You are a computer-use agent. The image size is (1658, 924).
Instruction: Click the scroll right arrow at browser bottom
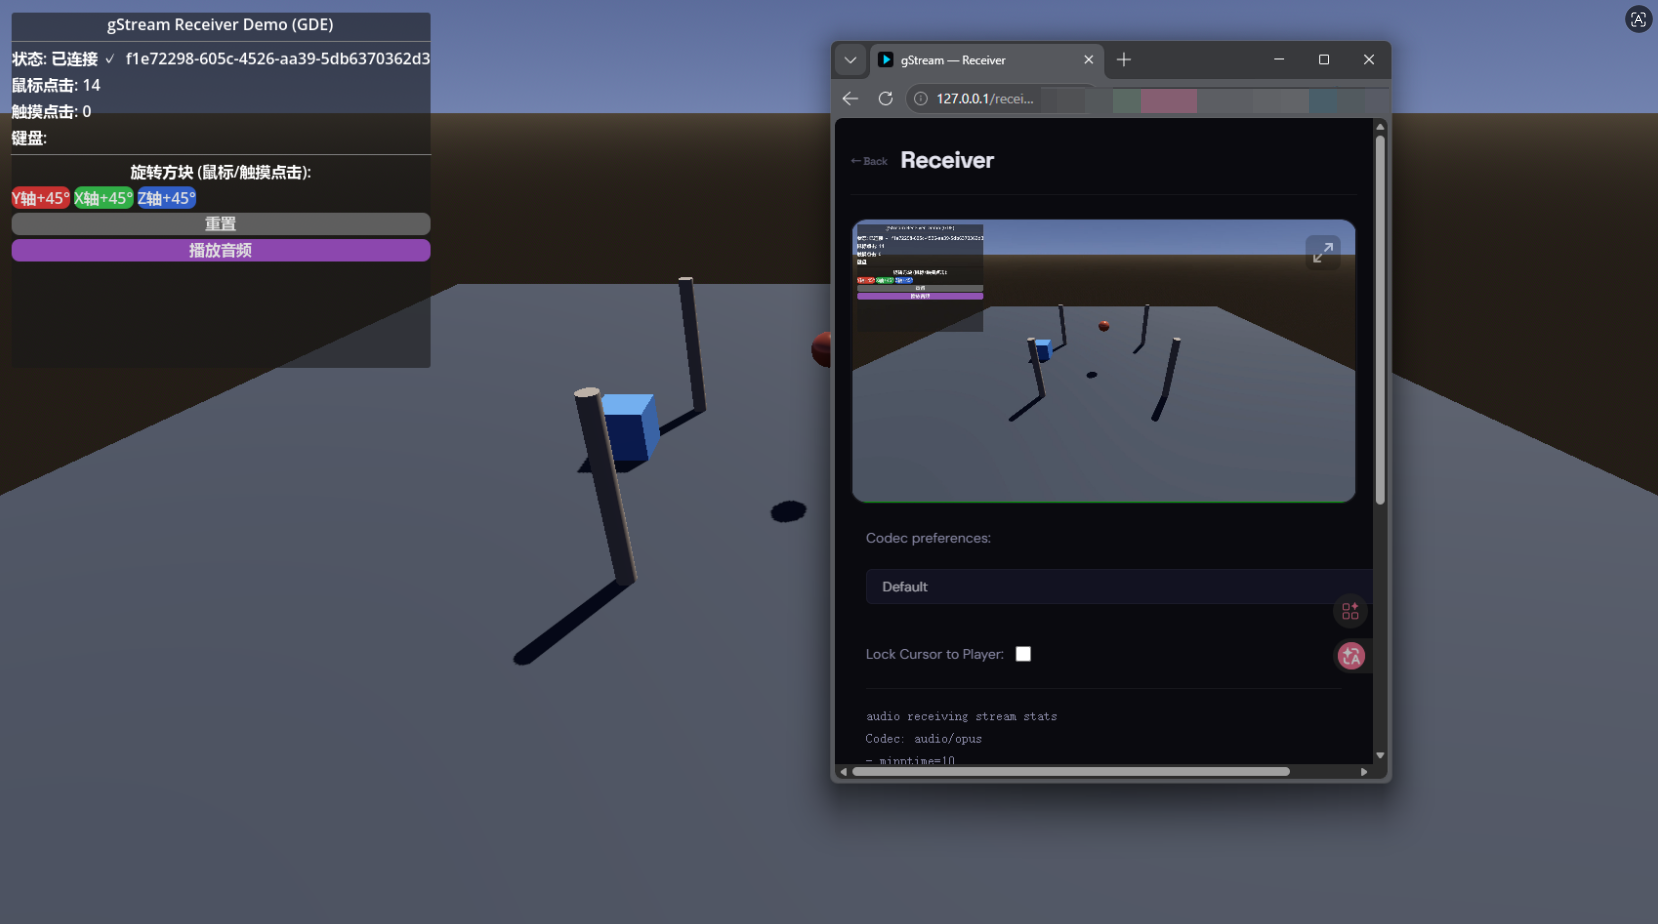pos(1364,772)
